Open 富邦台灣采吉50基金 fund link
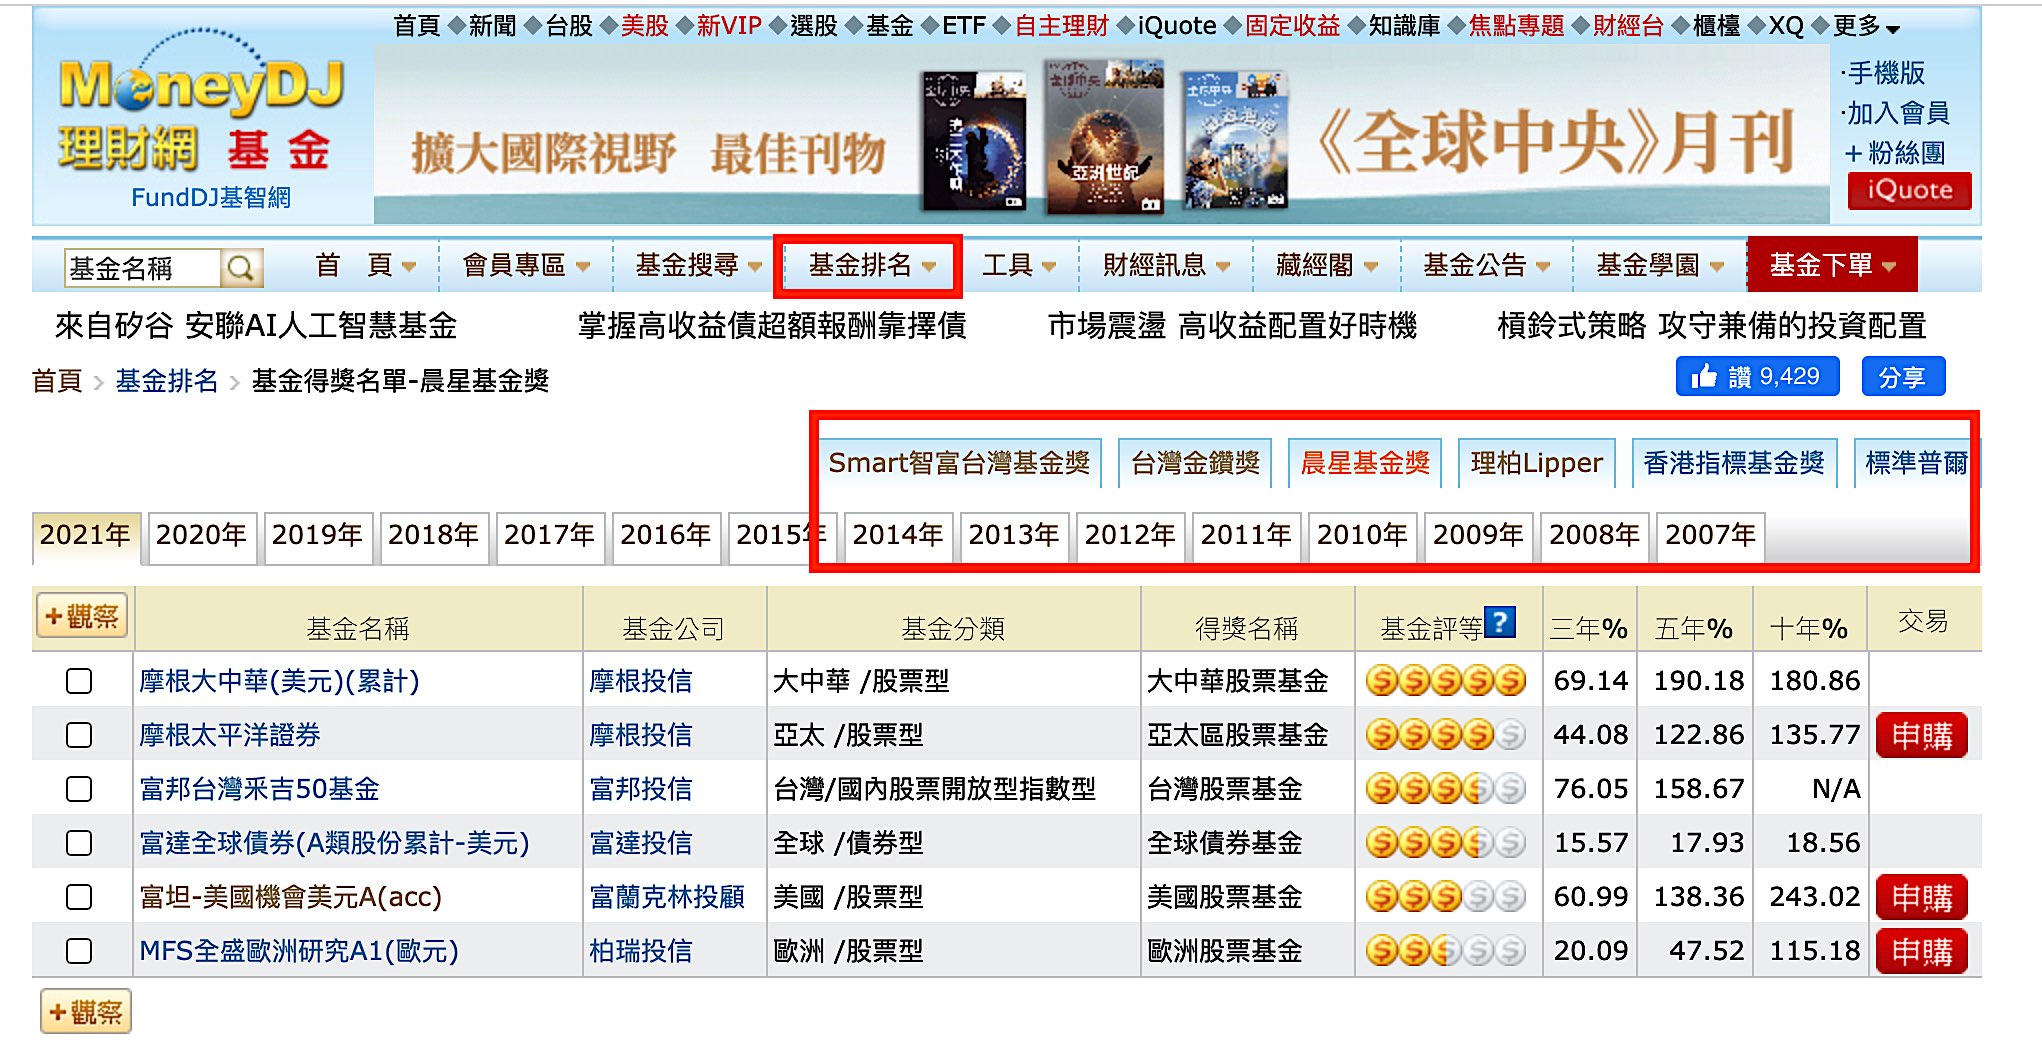 [260, 790]
